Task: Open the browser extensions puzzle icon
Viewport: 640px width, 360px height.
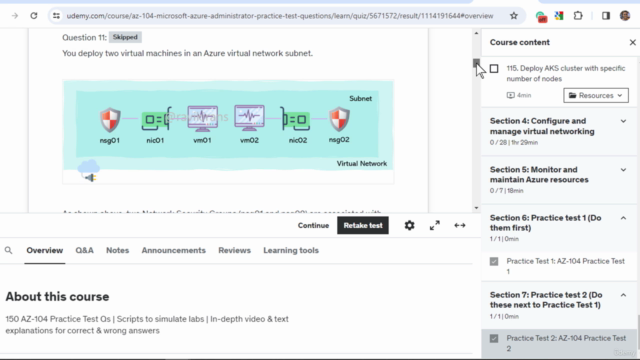Action: (x=578, y=16)
